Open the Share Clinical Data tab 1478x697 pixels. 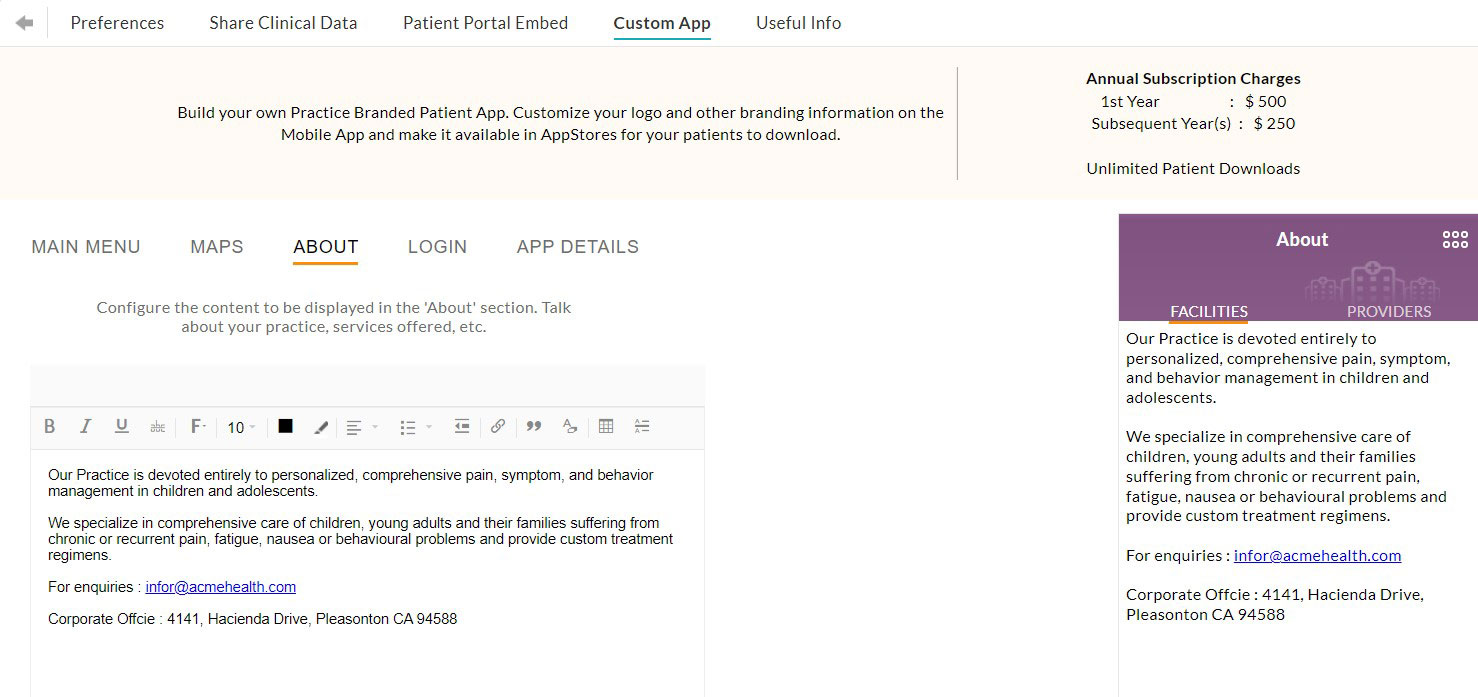[x=283, y=23]
